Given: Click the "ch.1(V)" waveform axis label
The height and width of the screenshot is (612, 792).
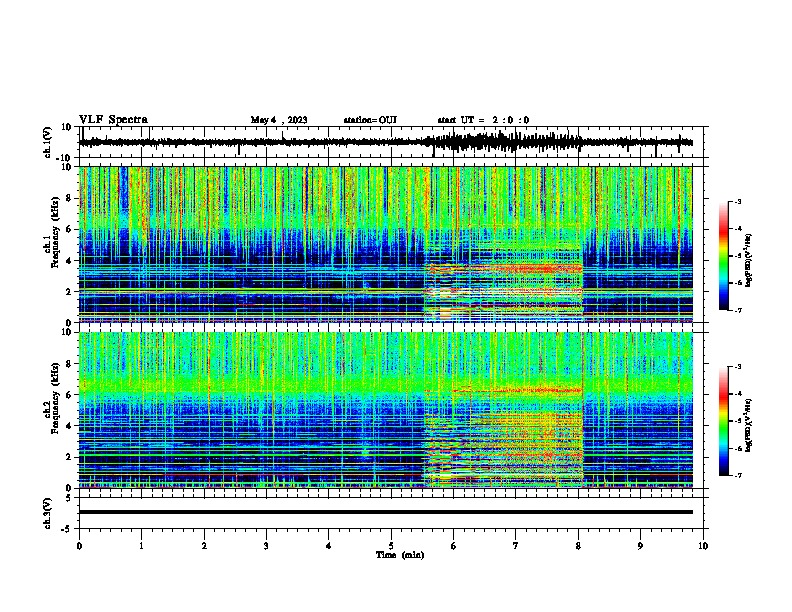Looking at the screenshot, I should [x=48, y=142].
